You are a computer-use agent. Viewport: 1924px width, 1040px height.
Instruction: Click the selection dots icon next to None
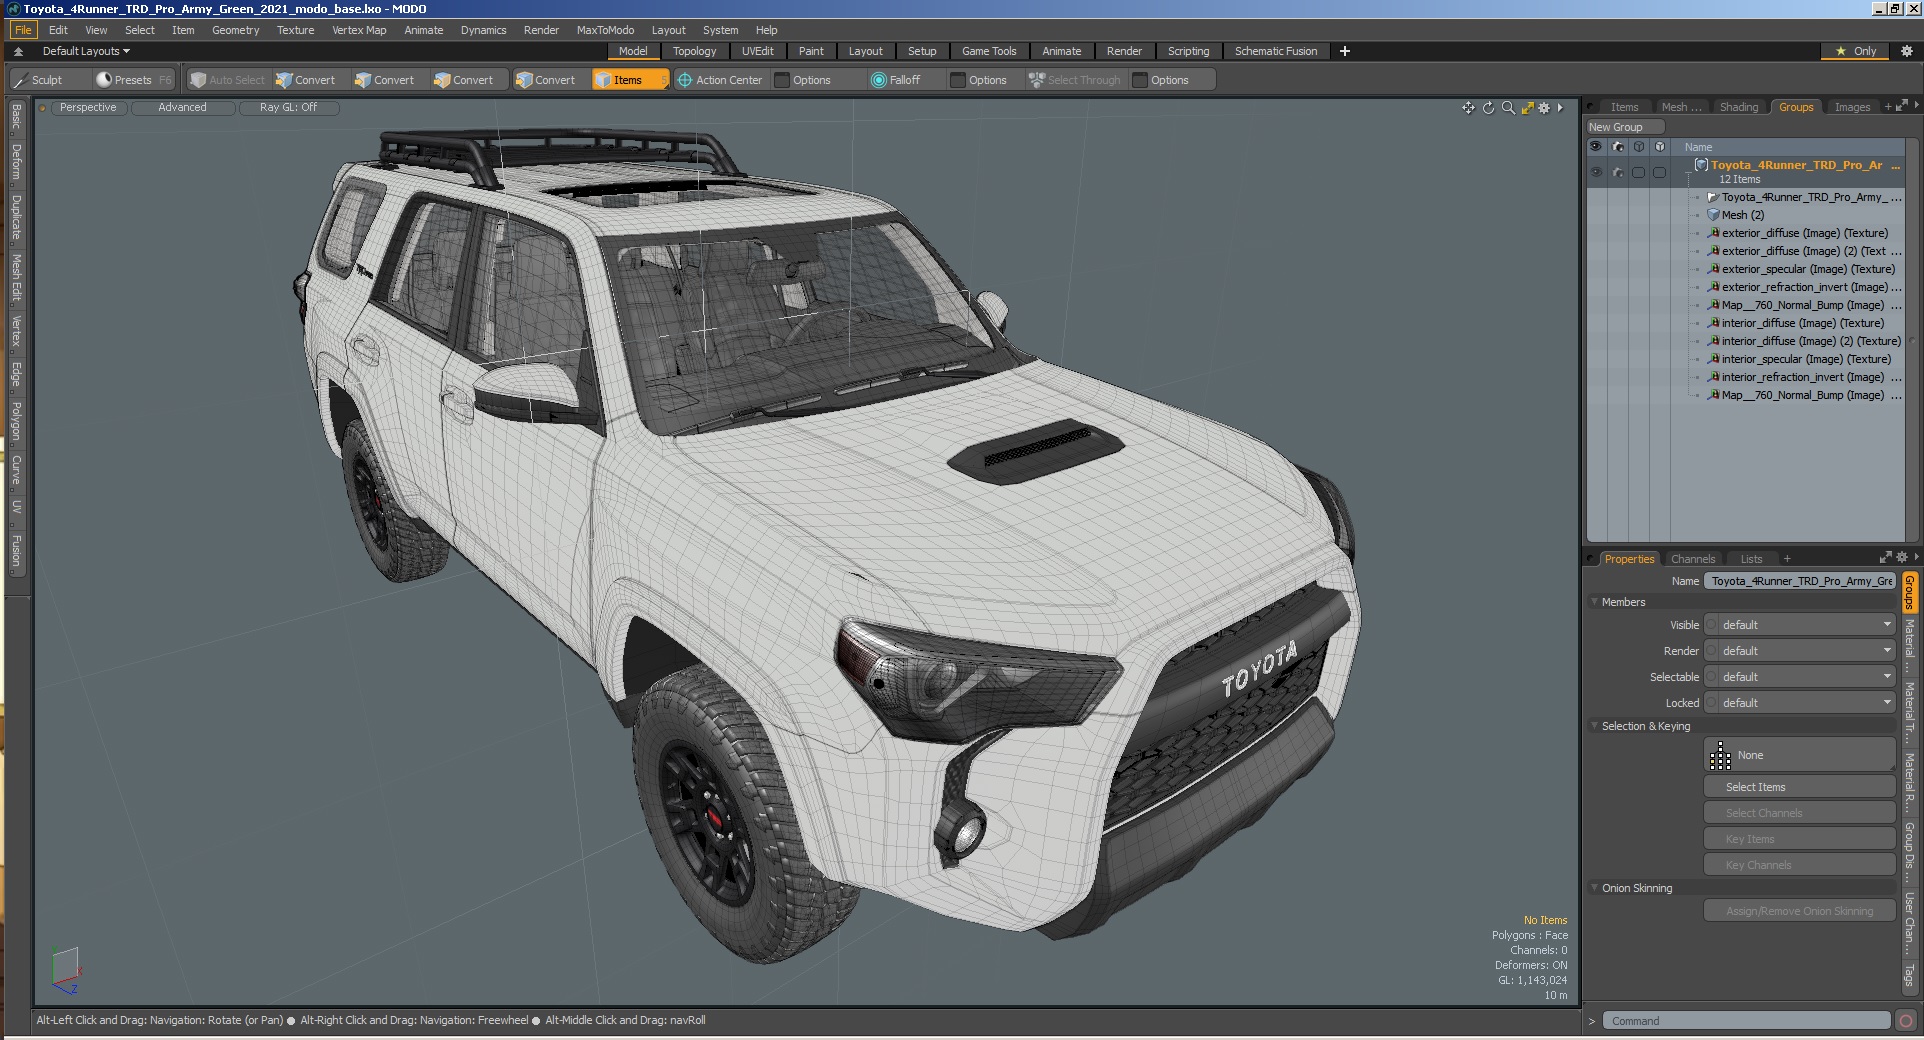point(1720,755)
